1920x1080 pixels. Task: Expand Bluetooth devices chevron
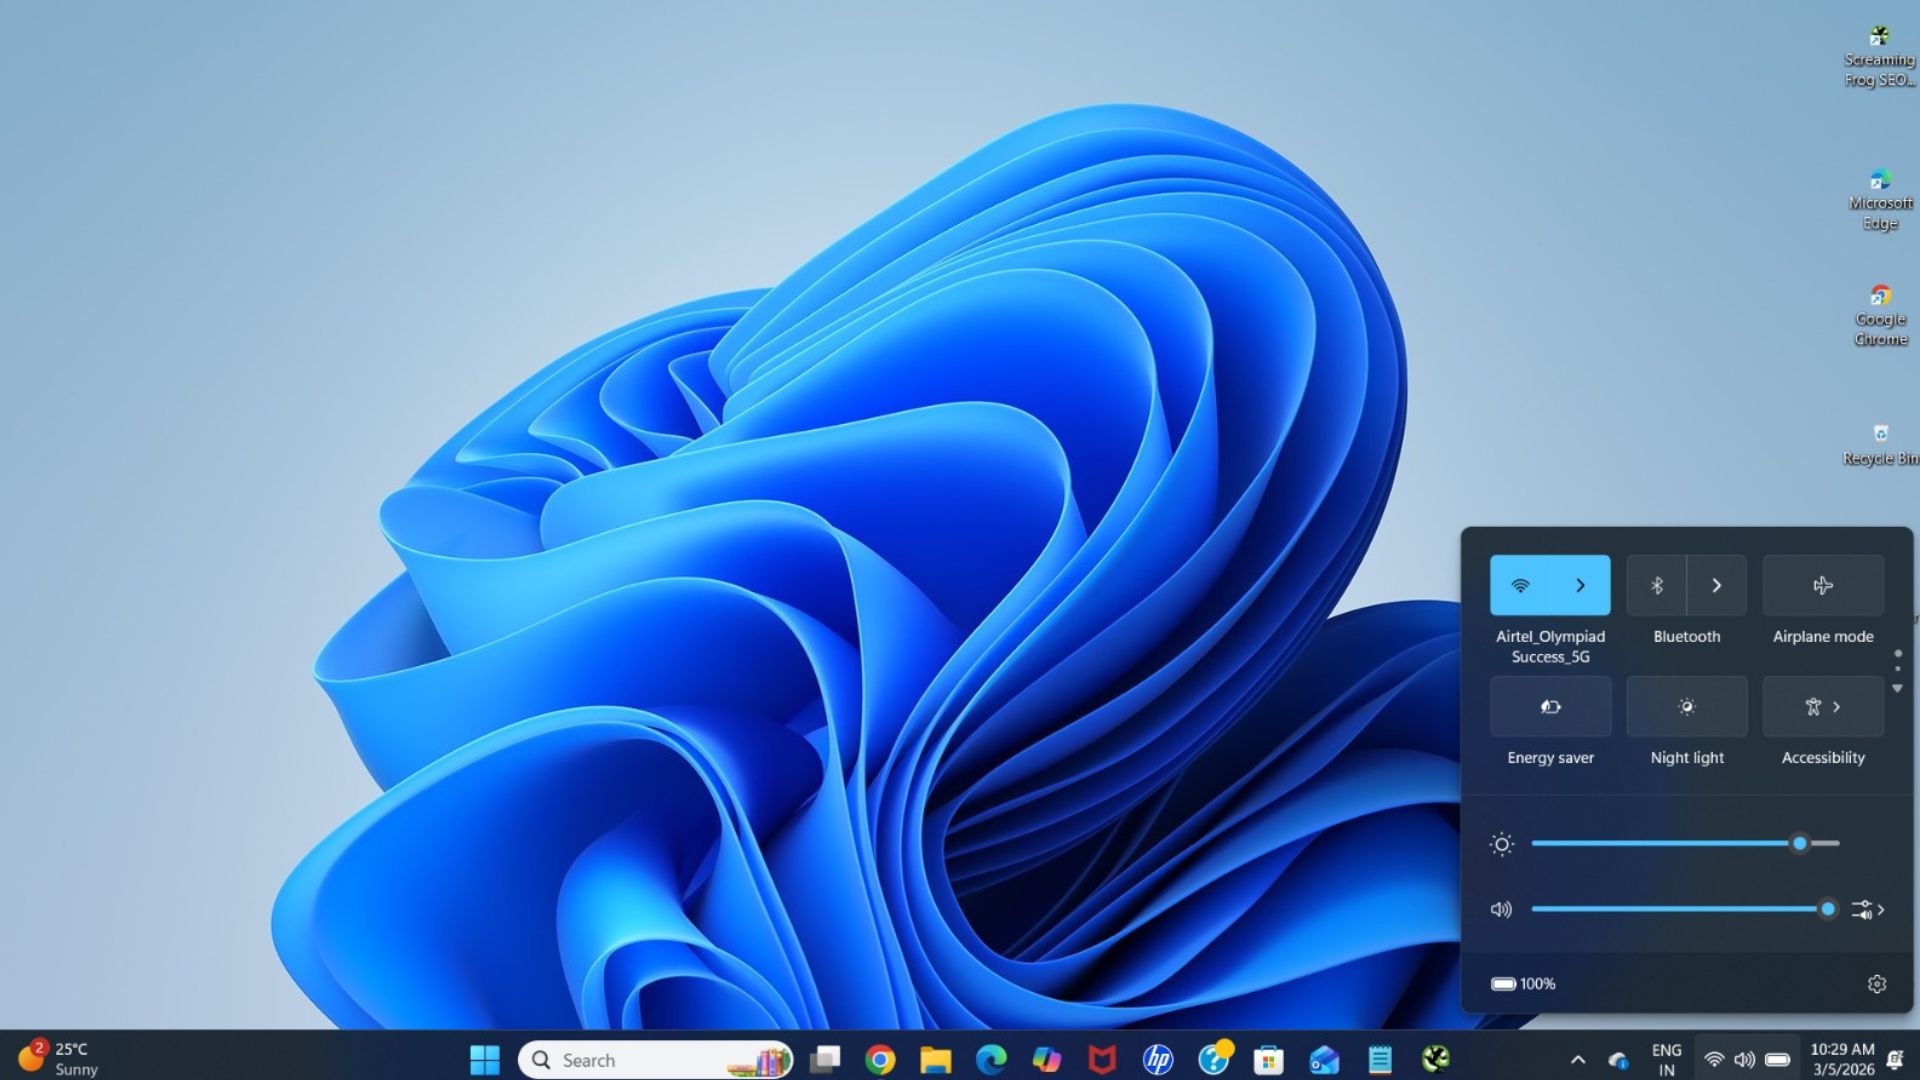(x=1716, y=585)
